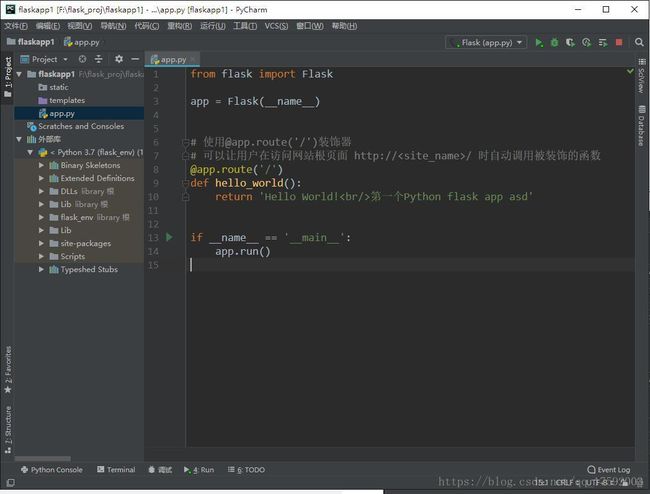Image resolution: width=650 pixels, height=494 pixels.
Task: Open the 编辑(E) Edit menu
Action: tap(48, 26)
